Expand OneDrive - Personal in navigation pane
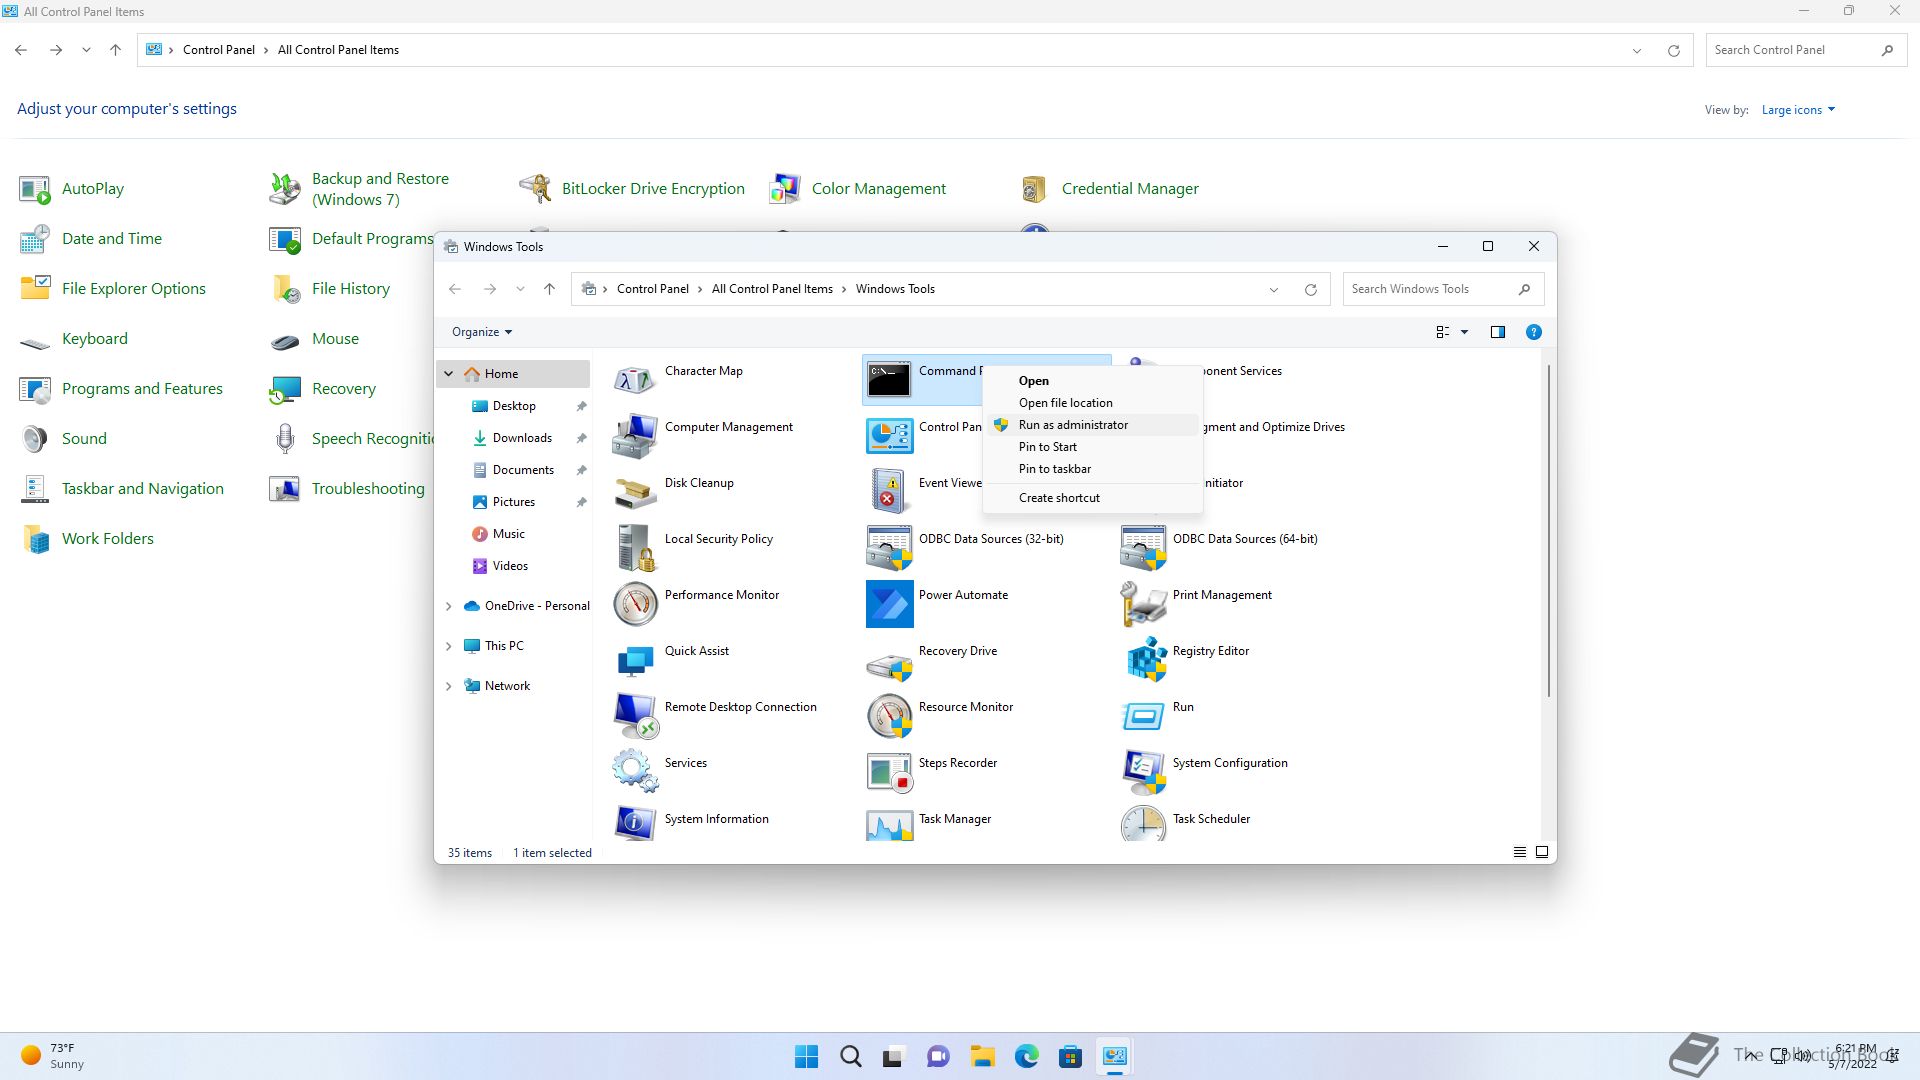The height and width of the screenshot is (1080, 1920). (449, 606)
